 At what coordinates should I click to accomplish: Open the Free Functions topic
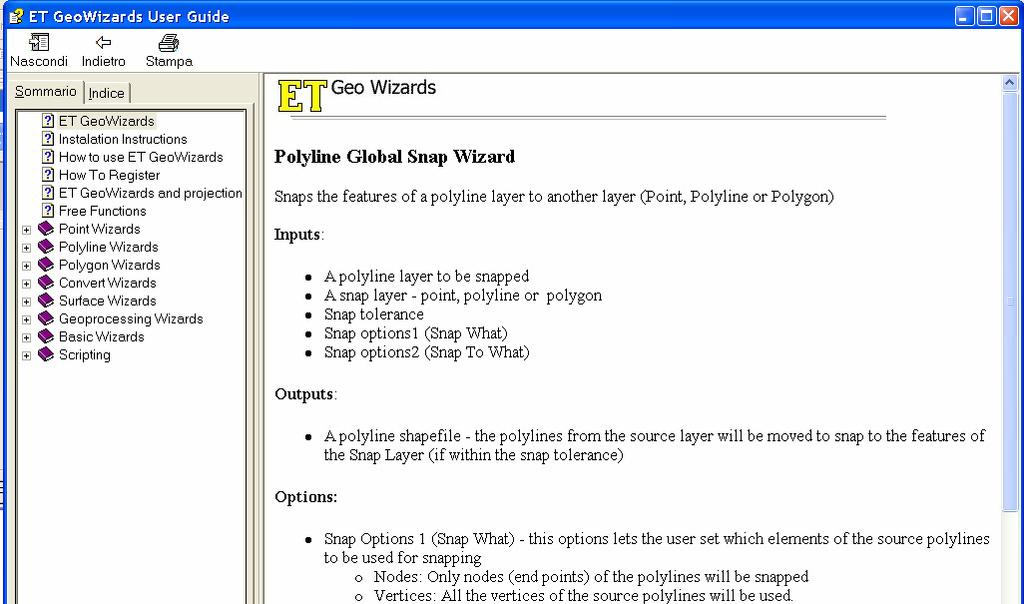[x=102, y=211]
